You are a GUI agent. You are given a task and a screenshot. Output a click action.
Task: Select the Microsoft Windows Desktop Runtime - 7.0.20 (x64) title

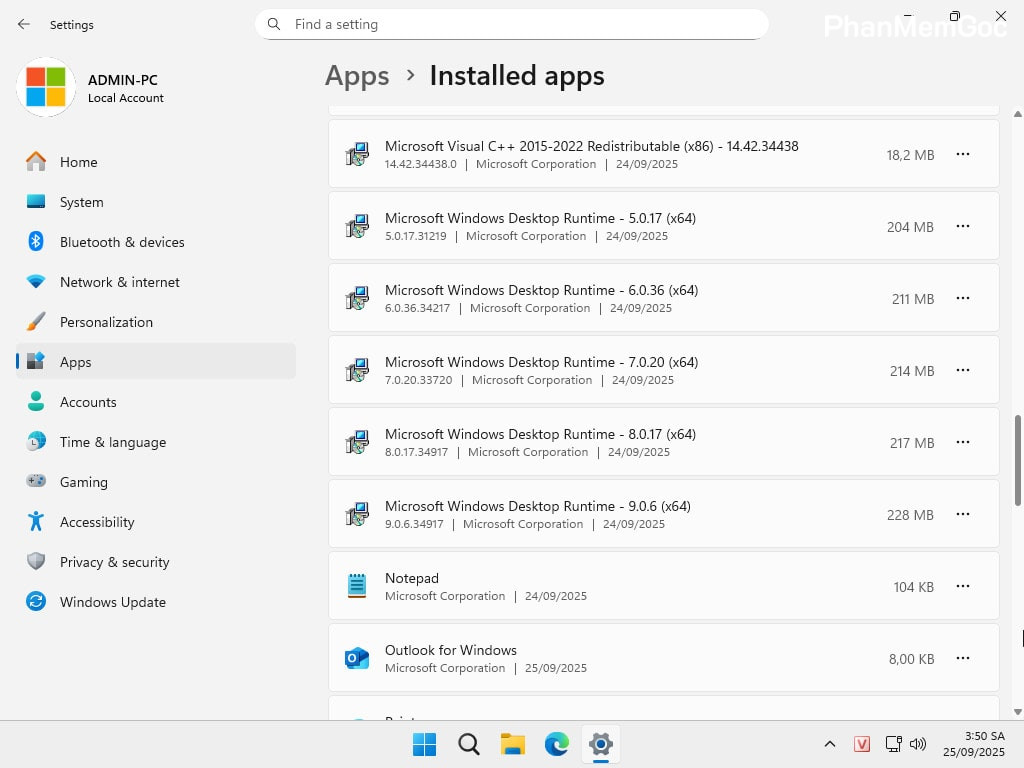pos(541,362)
